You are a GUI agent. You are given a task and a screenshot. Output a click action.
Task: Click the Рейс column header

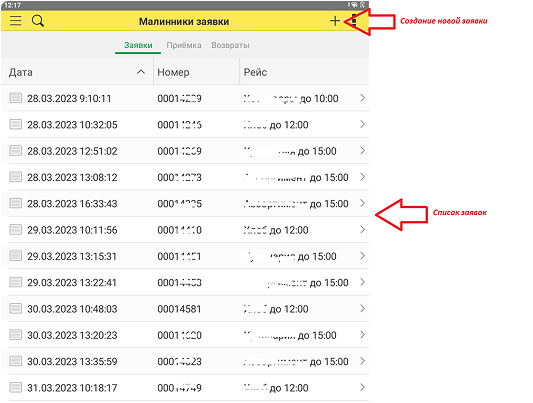[255, 72]
